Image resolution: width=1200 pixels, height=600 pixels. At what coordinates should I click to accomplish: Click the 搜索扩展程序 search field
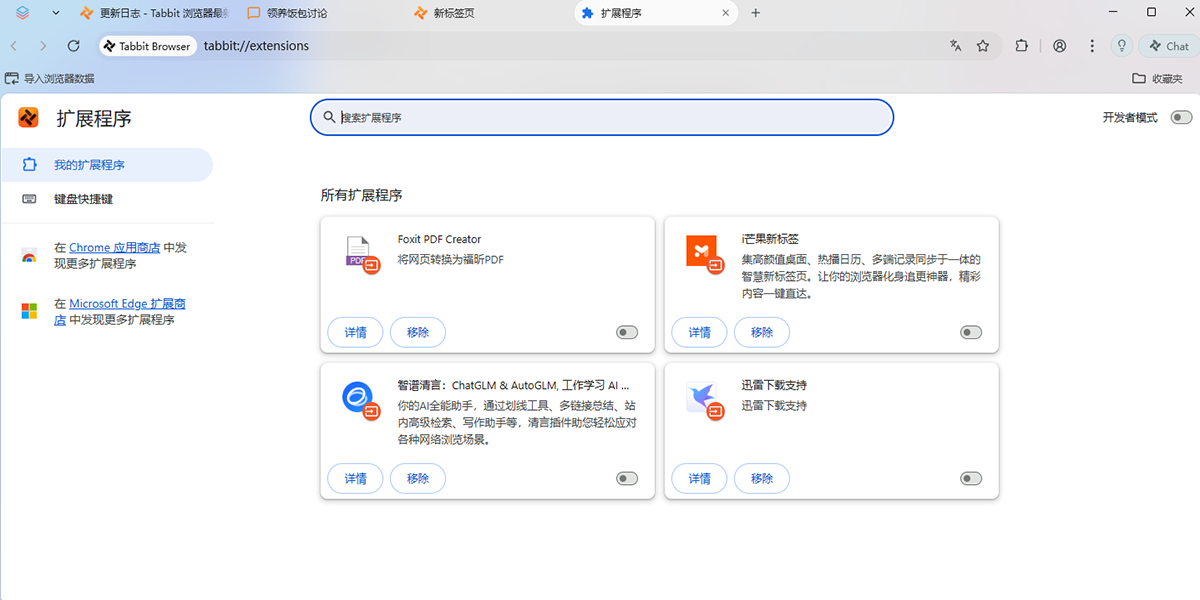point(601,117)
